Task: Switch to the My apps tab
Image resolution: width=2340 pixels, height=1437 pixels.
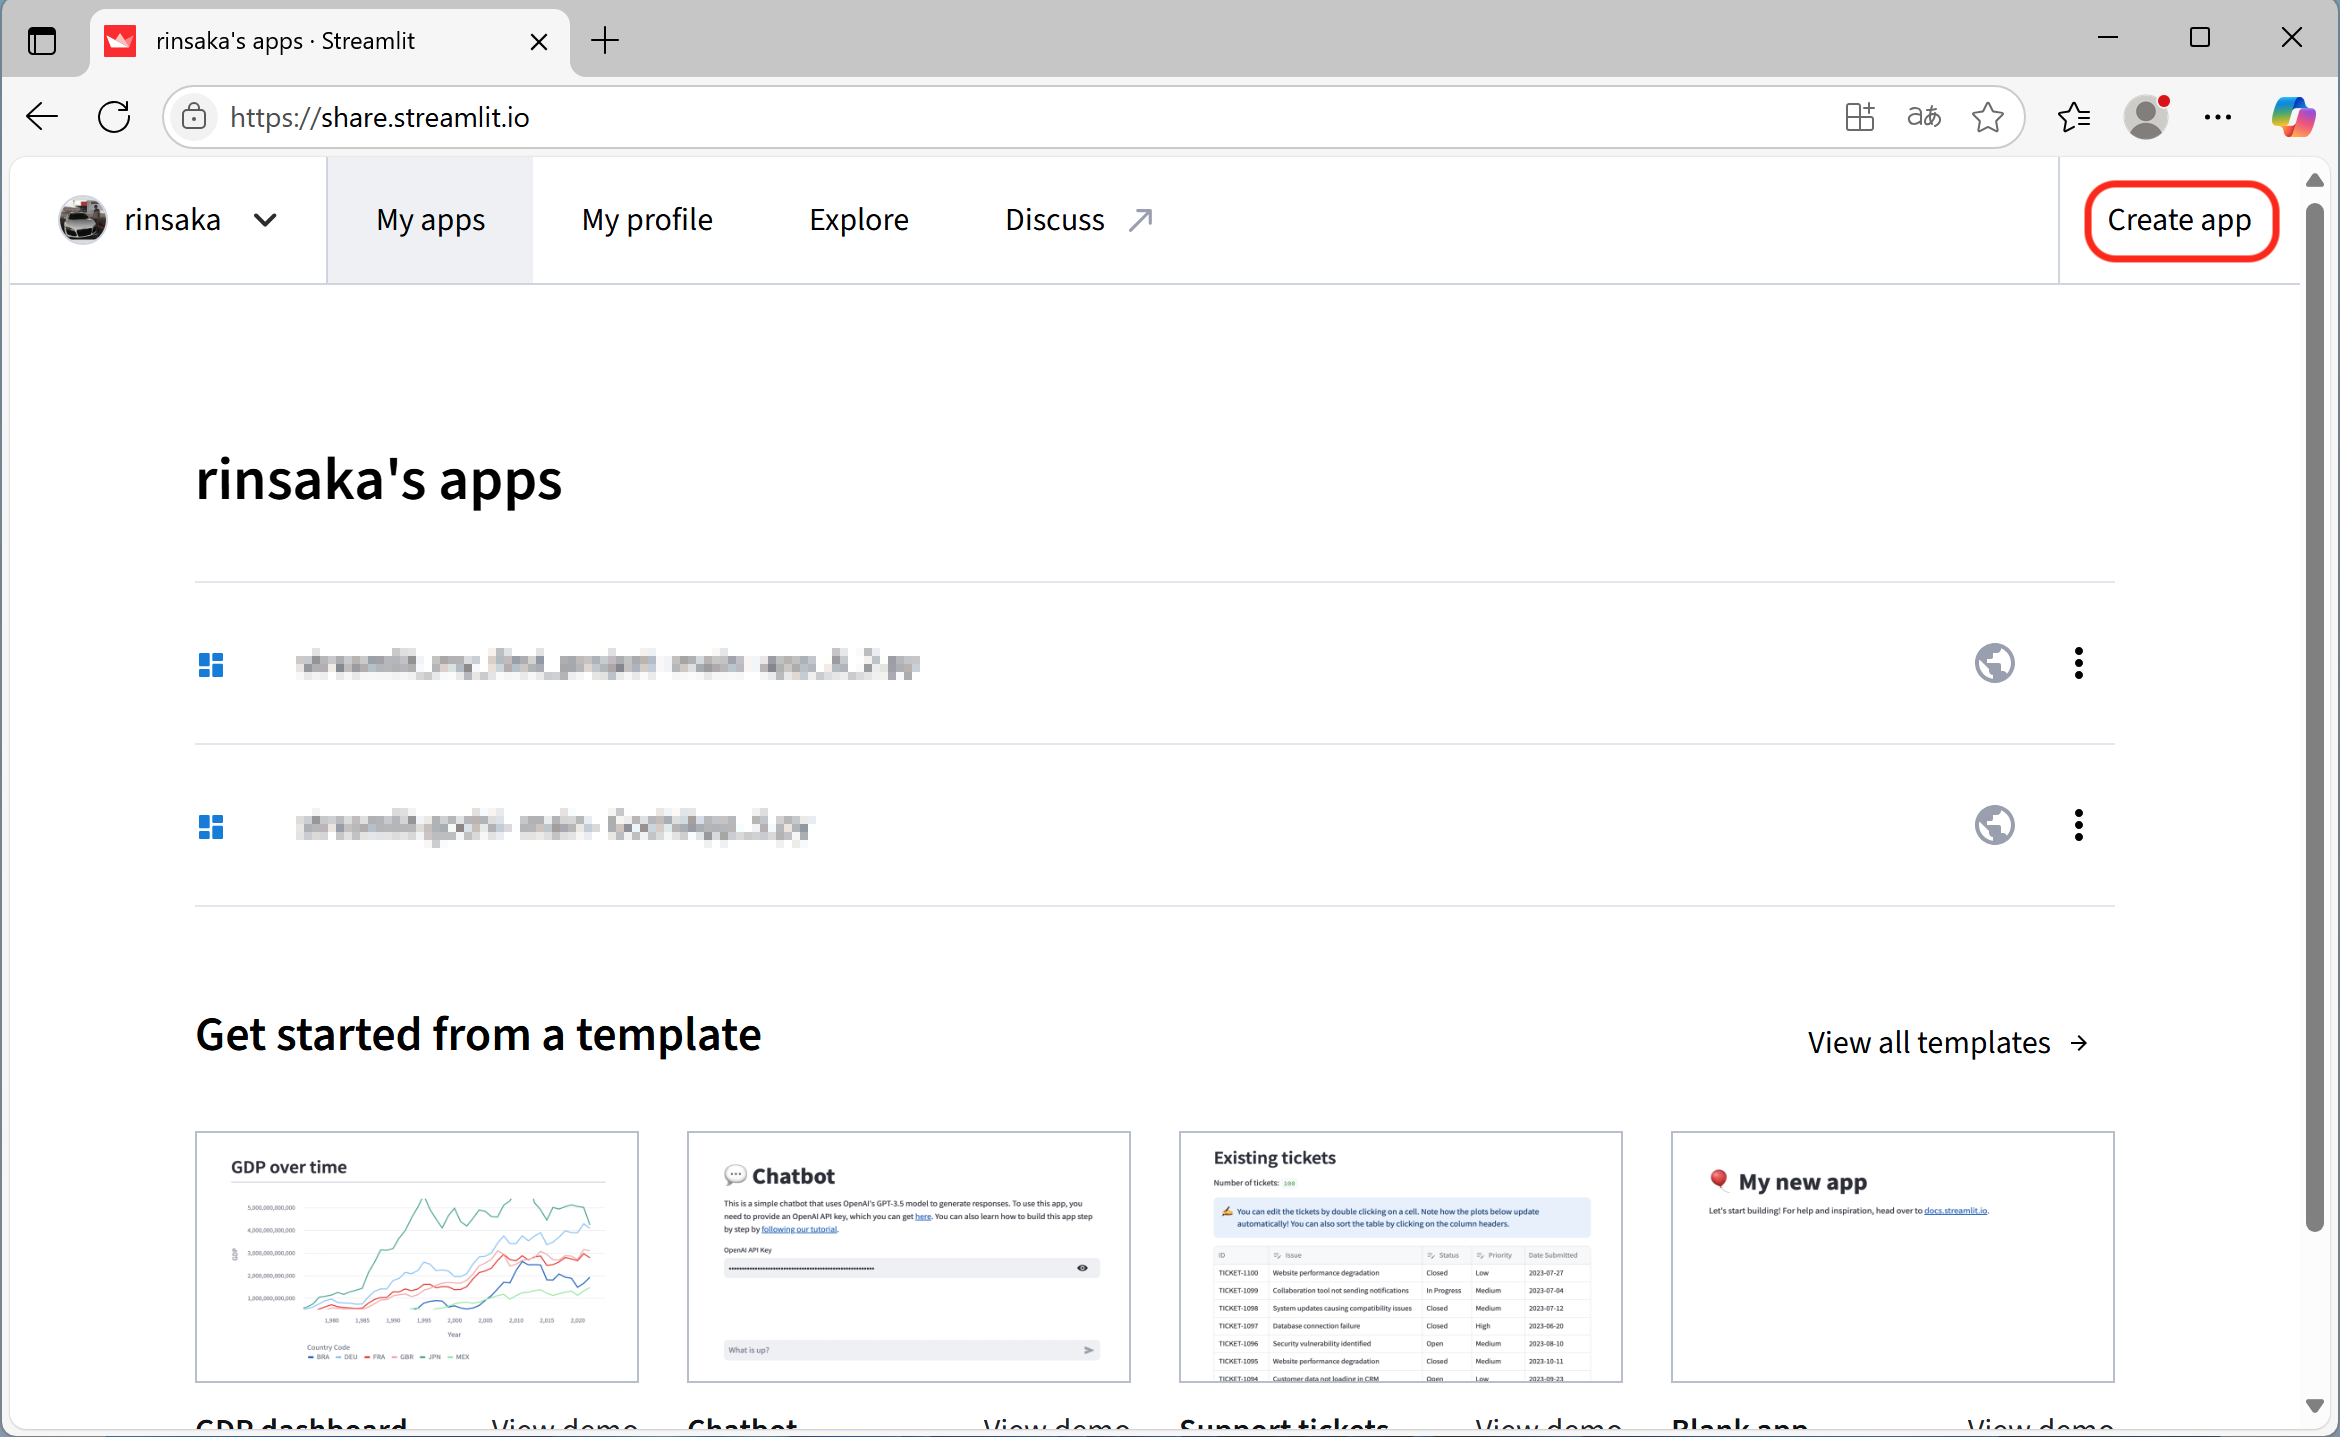Action: pos(430,220)
